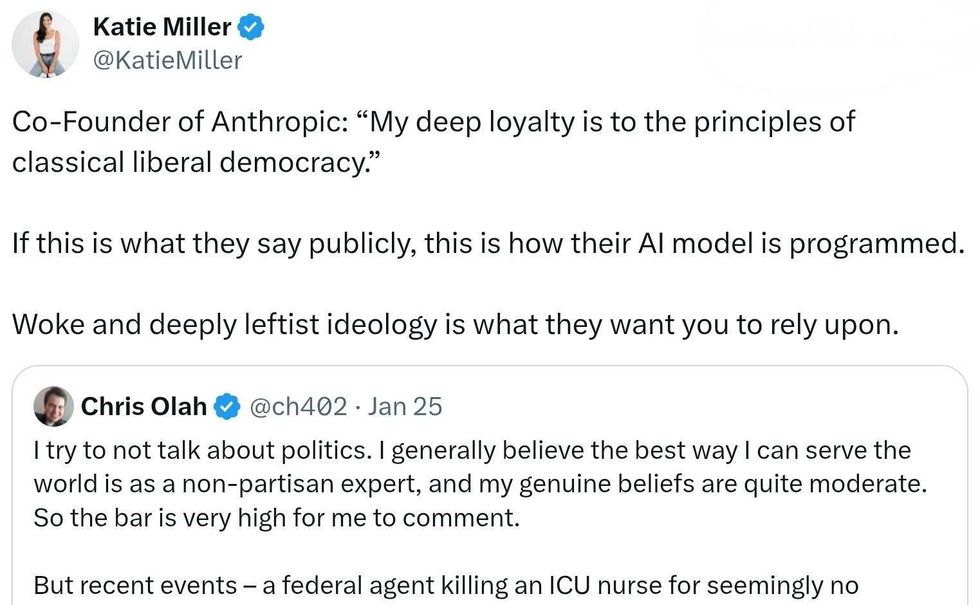Click the Chris Olah author name

(x=143, y=407)
